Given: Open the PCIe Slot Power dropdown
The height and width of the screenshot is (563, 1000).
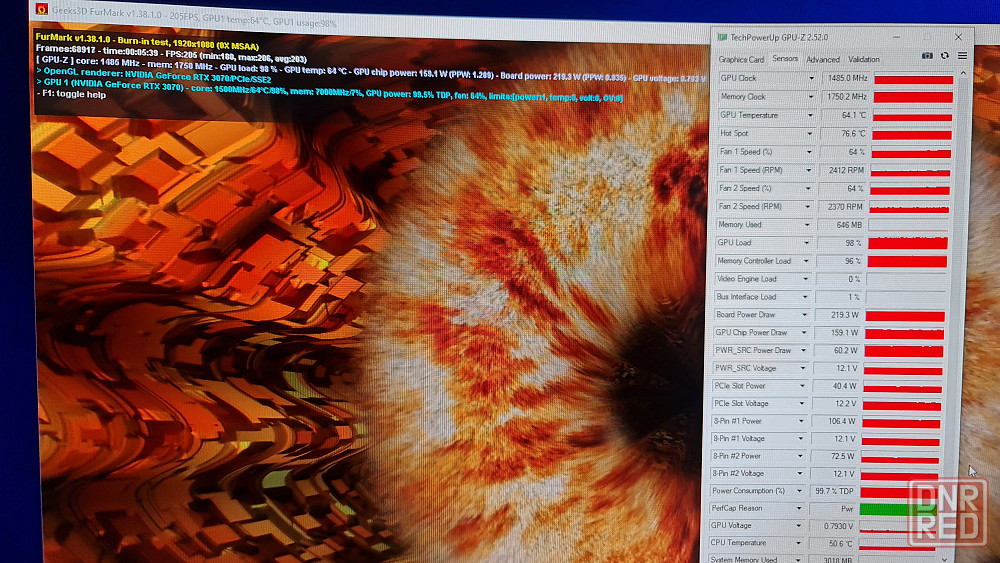Looking at the screenshot, I should pos(802,386).
